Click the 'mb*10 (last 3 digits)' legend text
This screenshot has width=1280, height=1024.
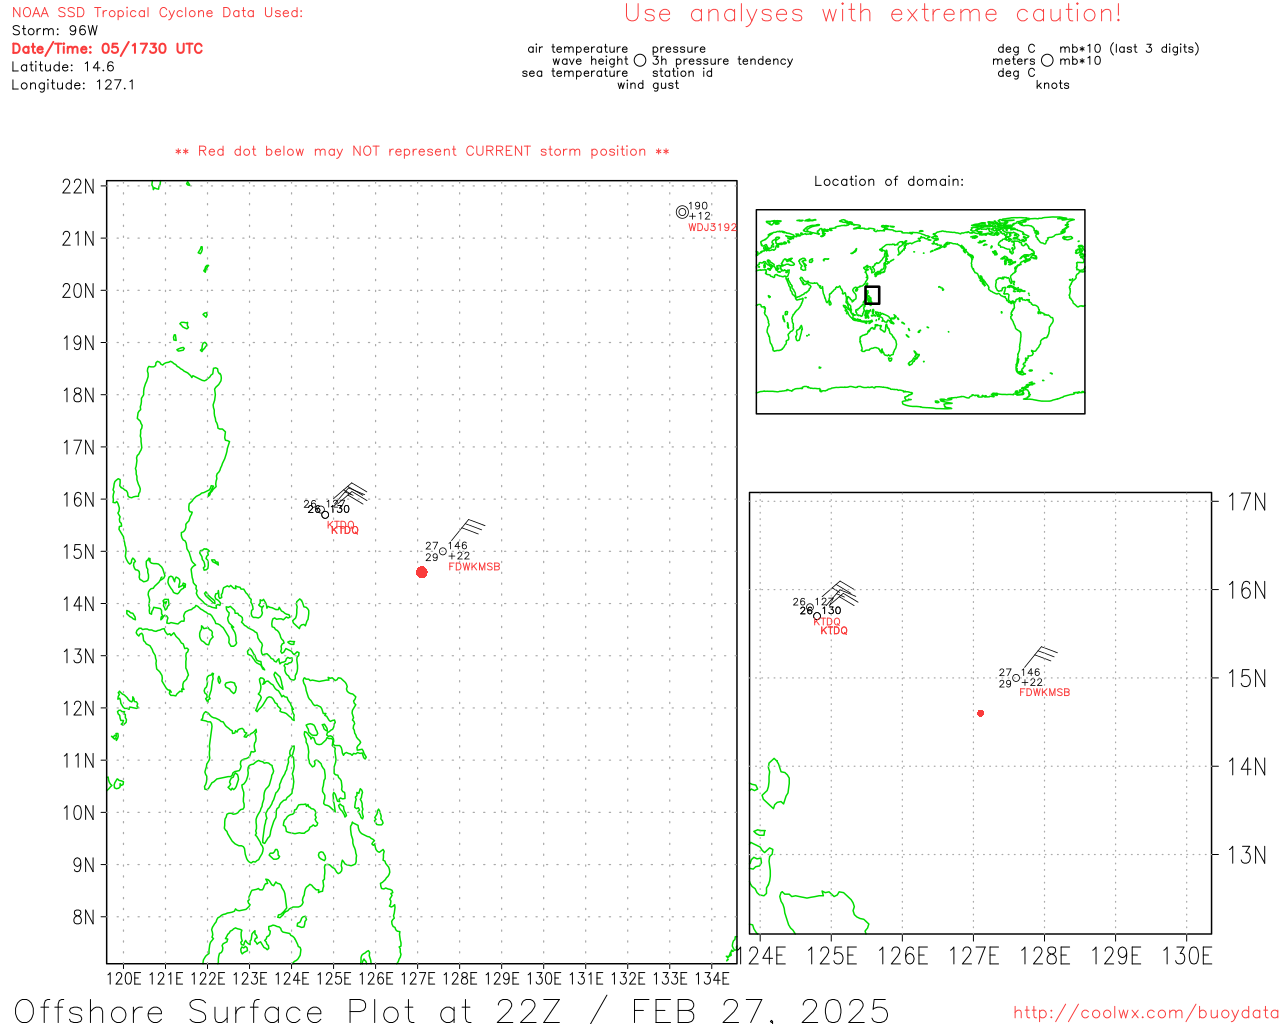coord(1129,48)
